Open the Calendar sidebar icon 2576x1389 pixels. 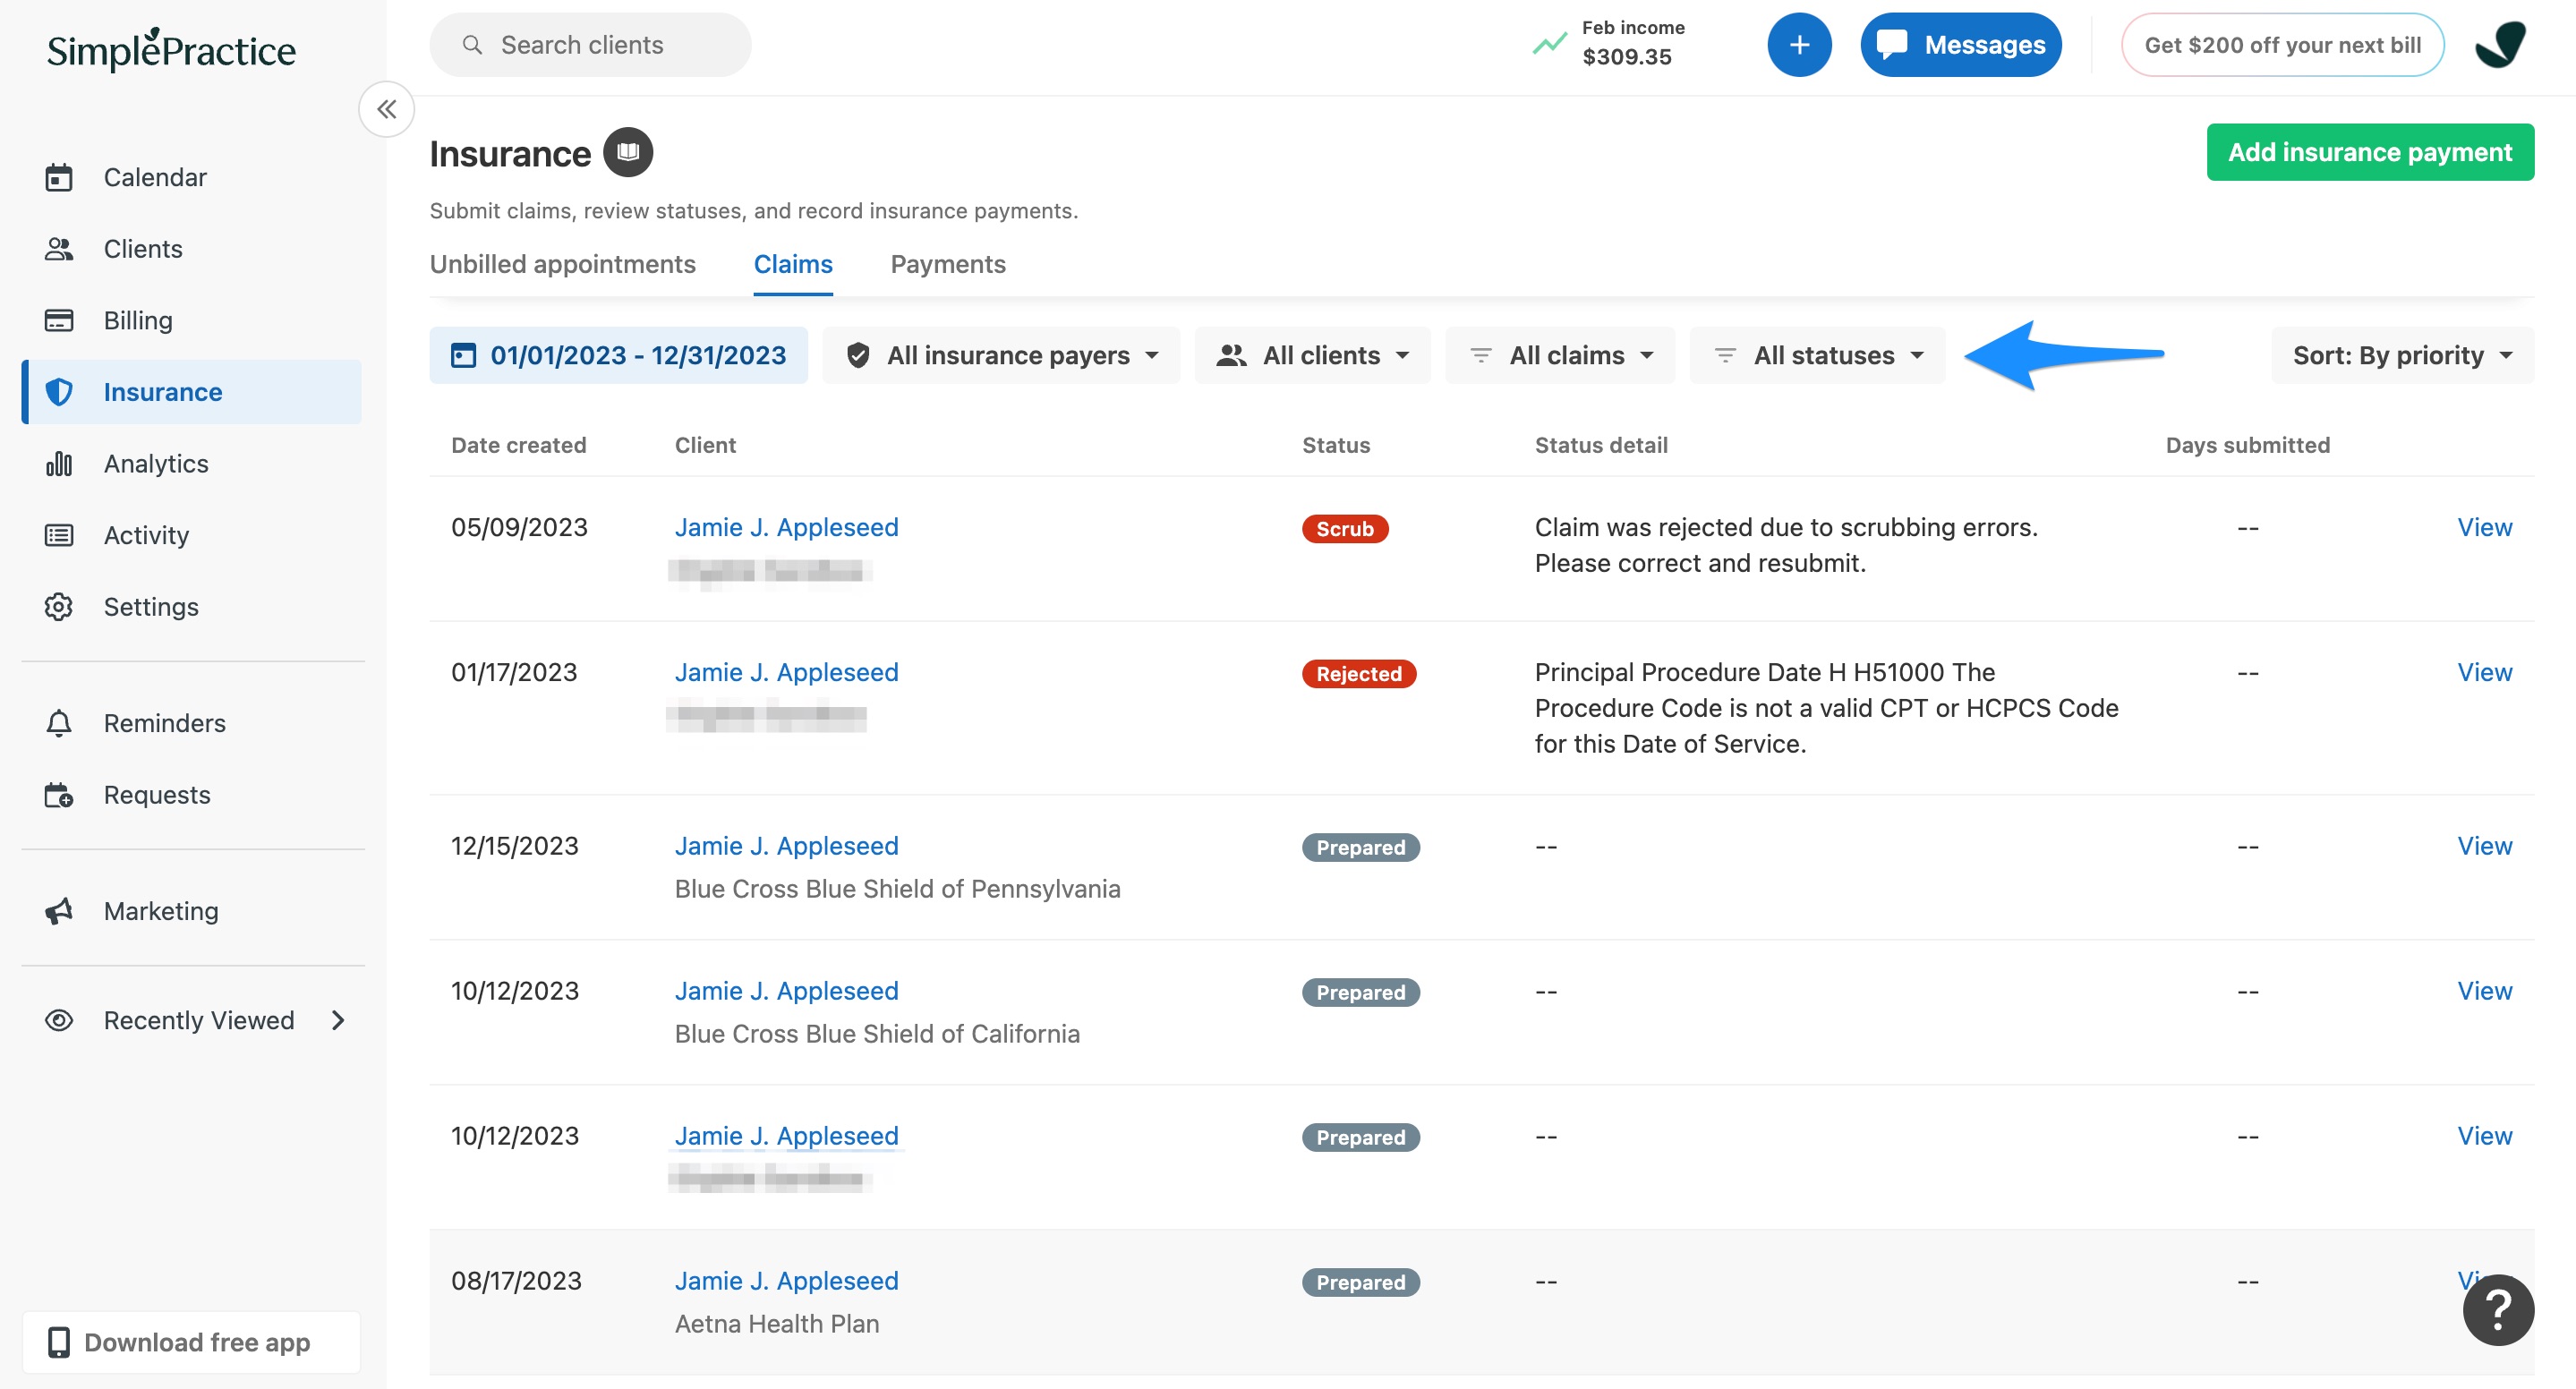[x=59, y=177]
